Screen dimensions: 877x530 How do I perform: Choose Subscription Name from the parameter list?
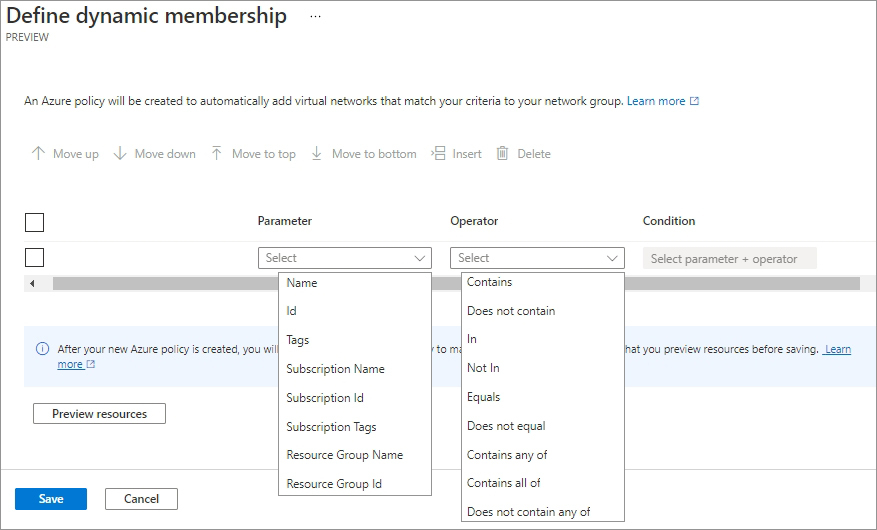[x=335, y=369]
